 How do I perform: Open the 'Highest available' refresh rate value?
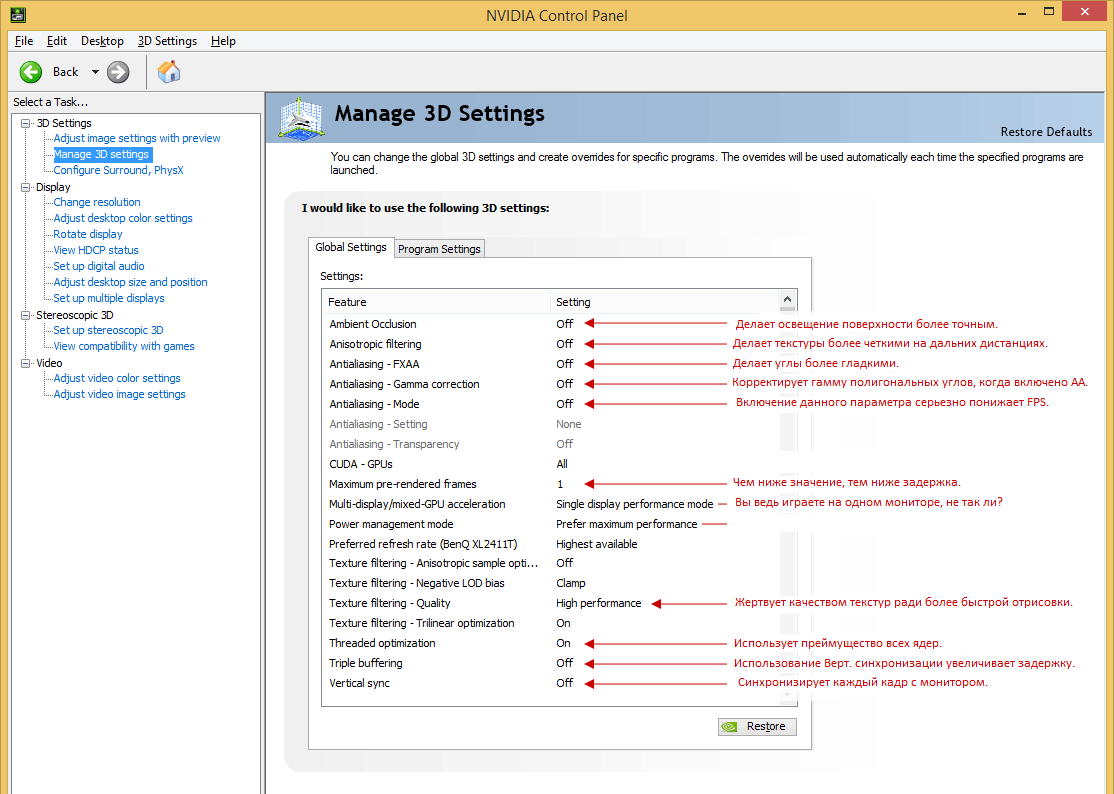(597, 544)
